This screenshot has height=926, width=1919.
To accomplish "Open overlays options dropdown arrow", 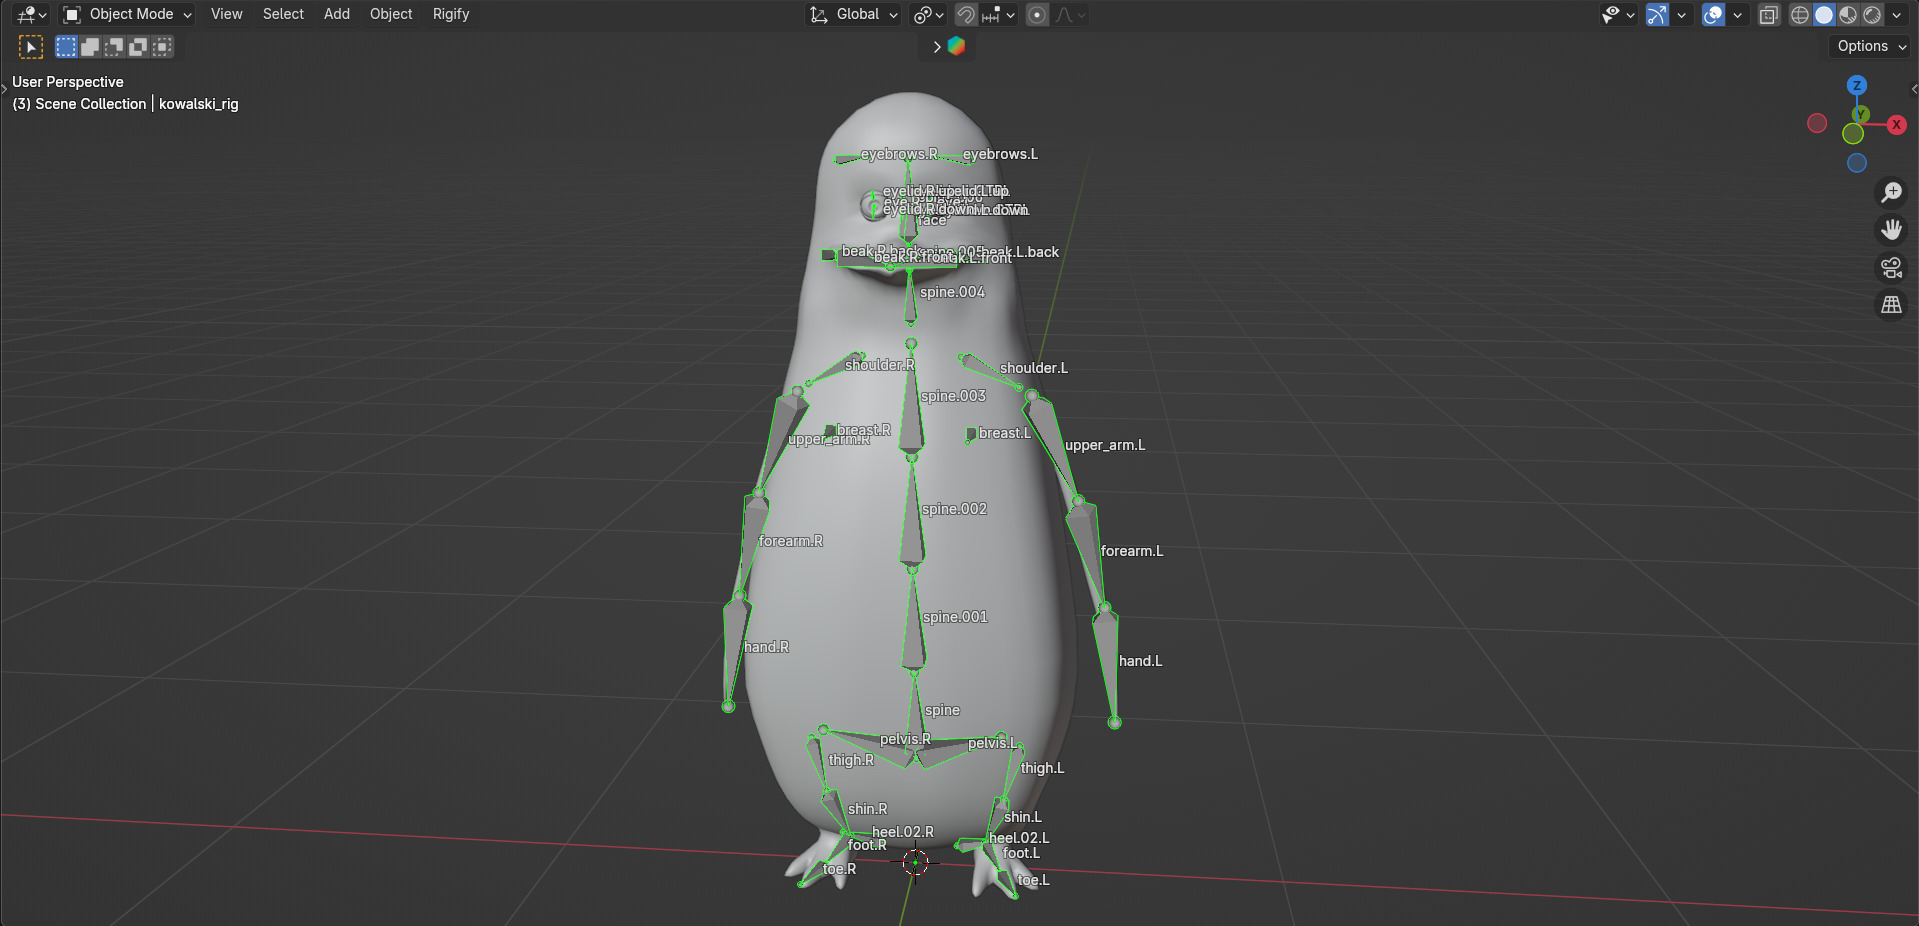I will (x=1738, y=14).
